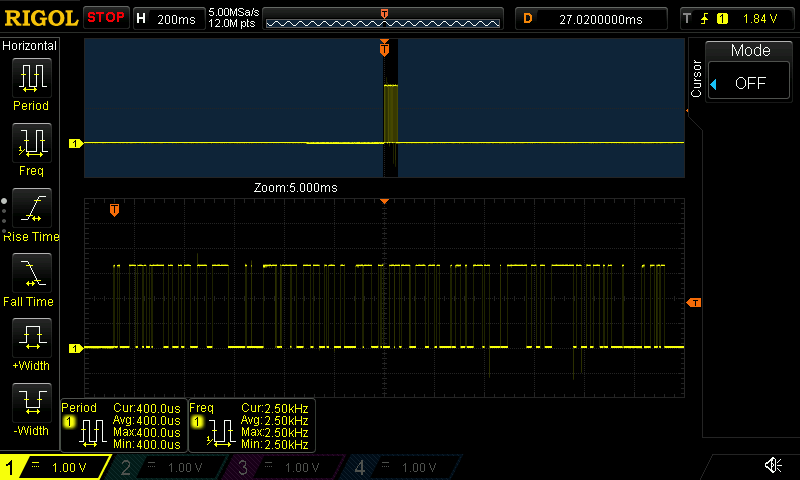Enable channel 4 tab
Viewport: 800px width, 480px height.
point(403,467)
